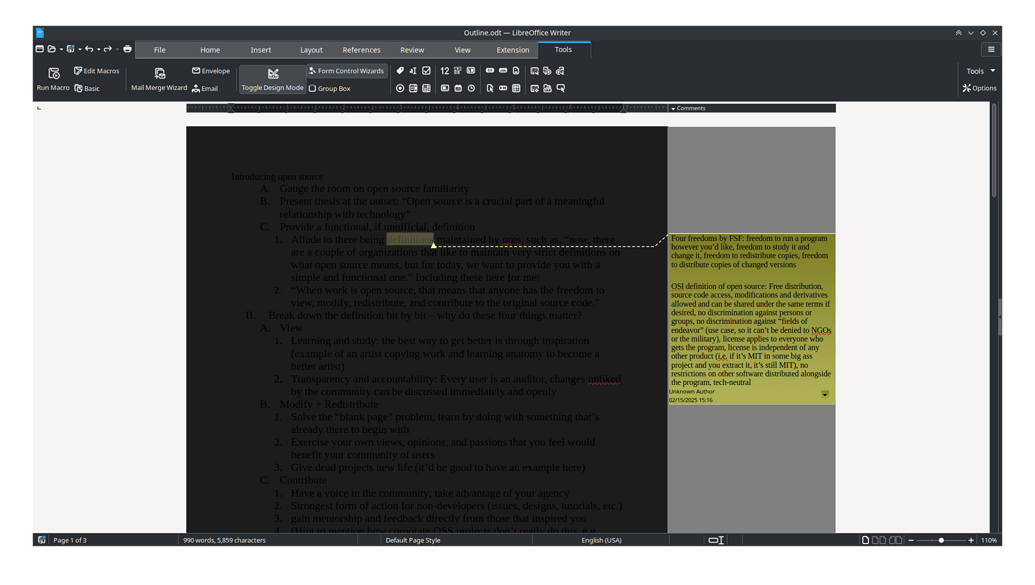Screen dimensions: 1035x585
Task: Insert a Formatted Field control
Action: pyautogui.click(x=457, y=71)
